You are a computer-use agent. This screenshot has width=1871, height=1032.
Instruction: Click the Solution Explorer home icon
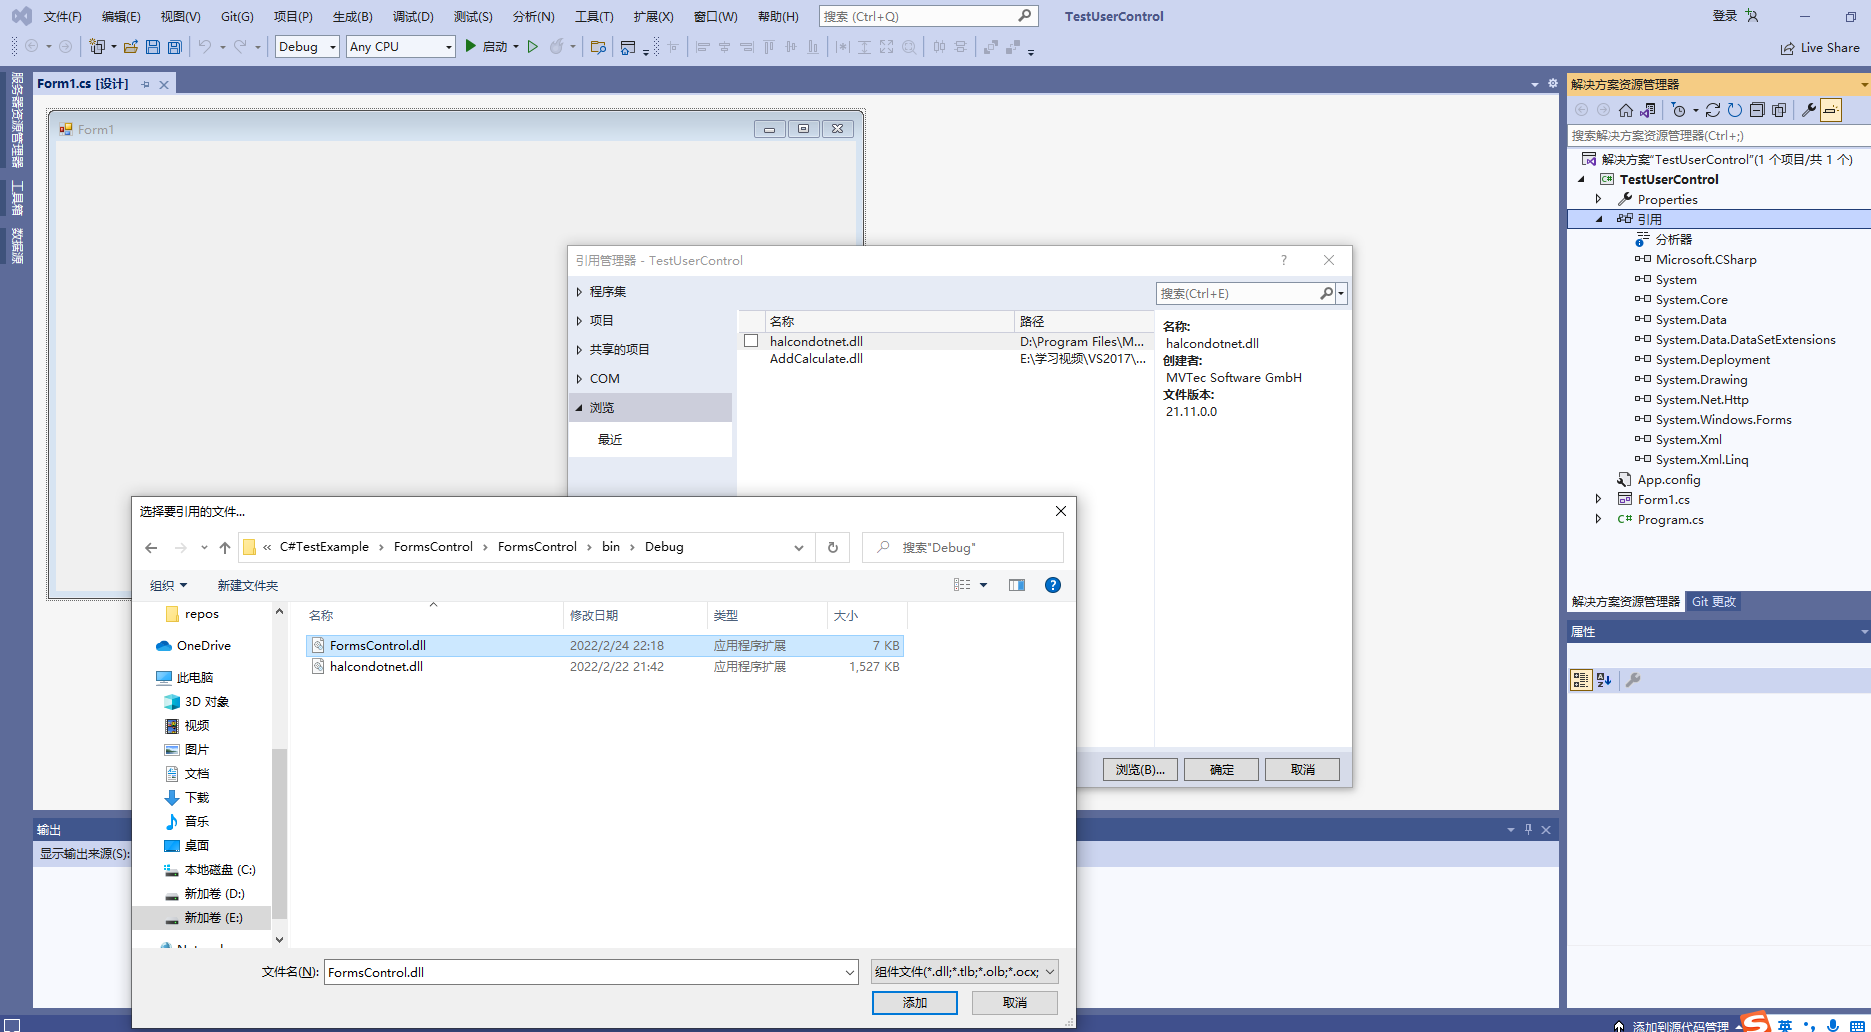[x=1626, y=110]
